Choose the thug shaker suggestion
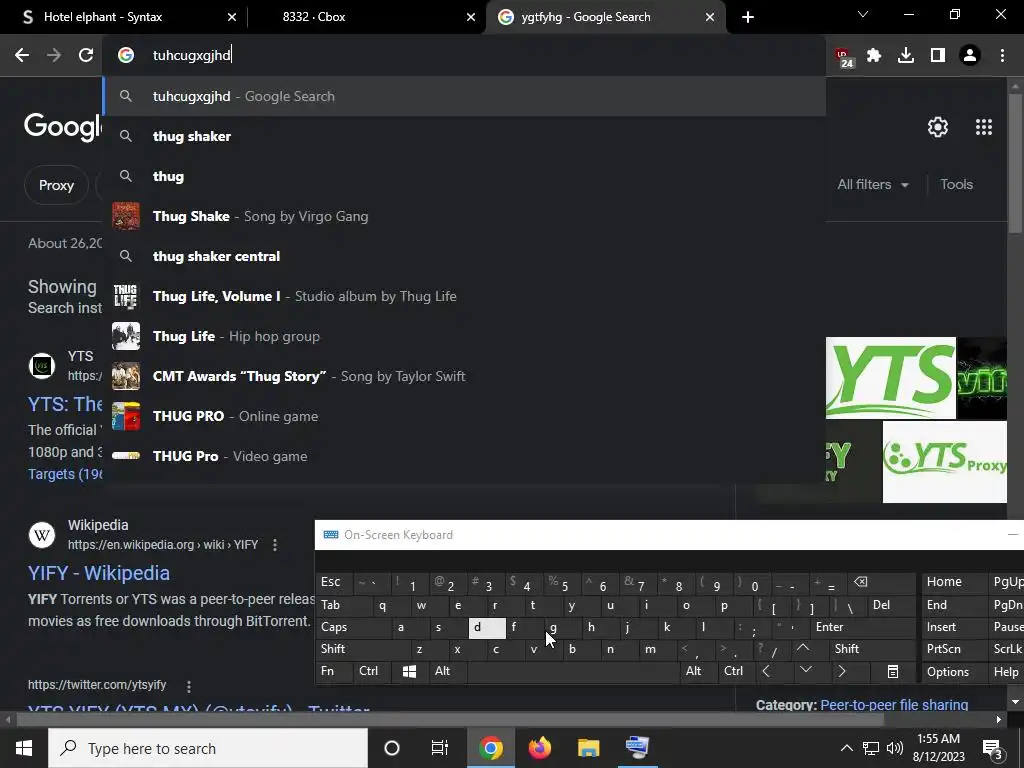Screen dimensions: 1024x768 click(x=464, y=136)
